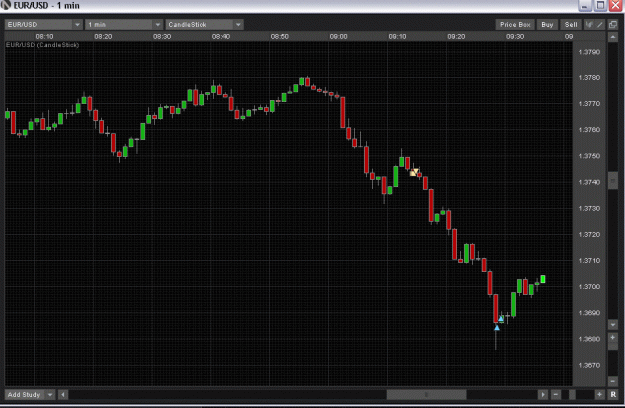
Task: Expand the Add Study dropdown arrow
Action: point(50,394)
